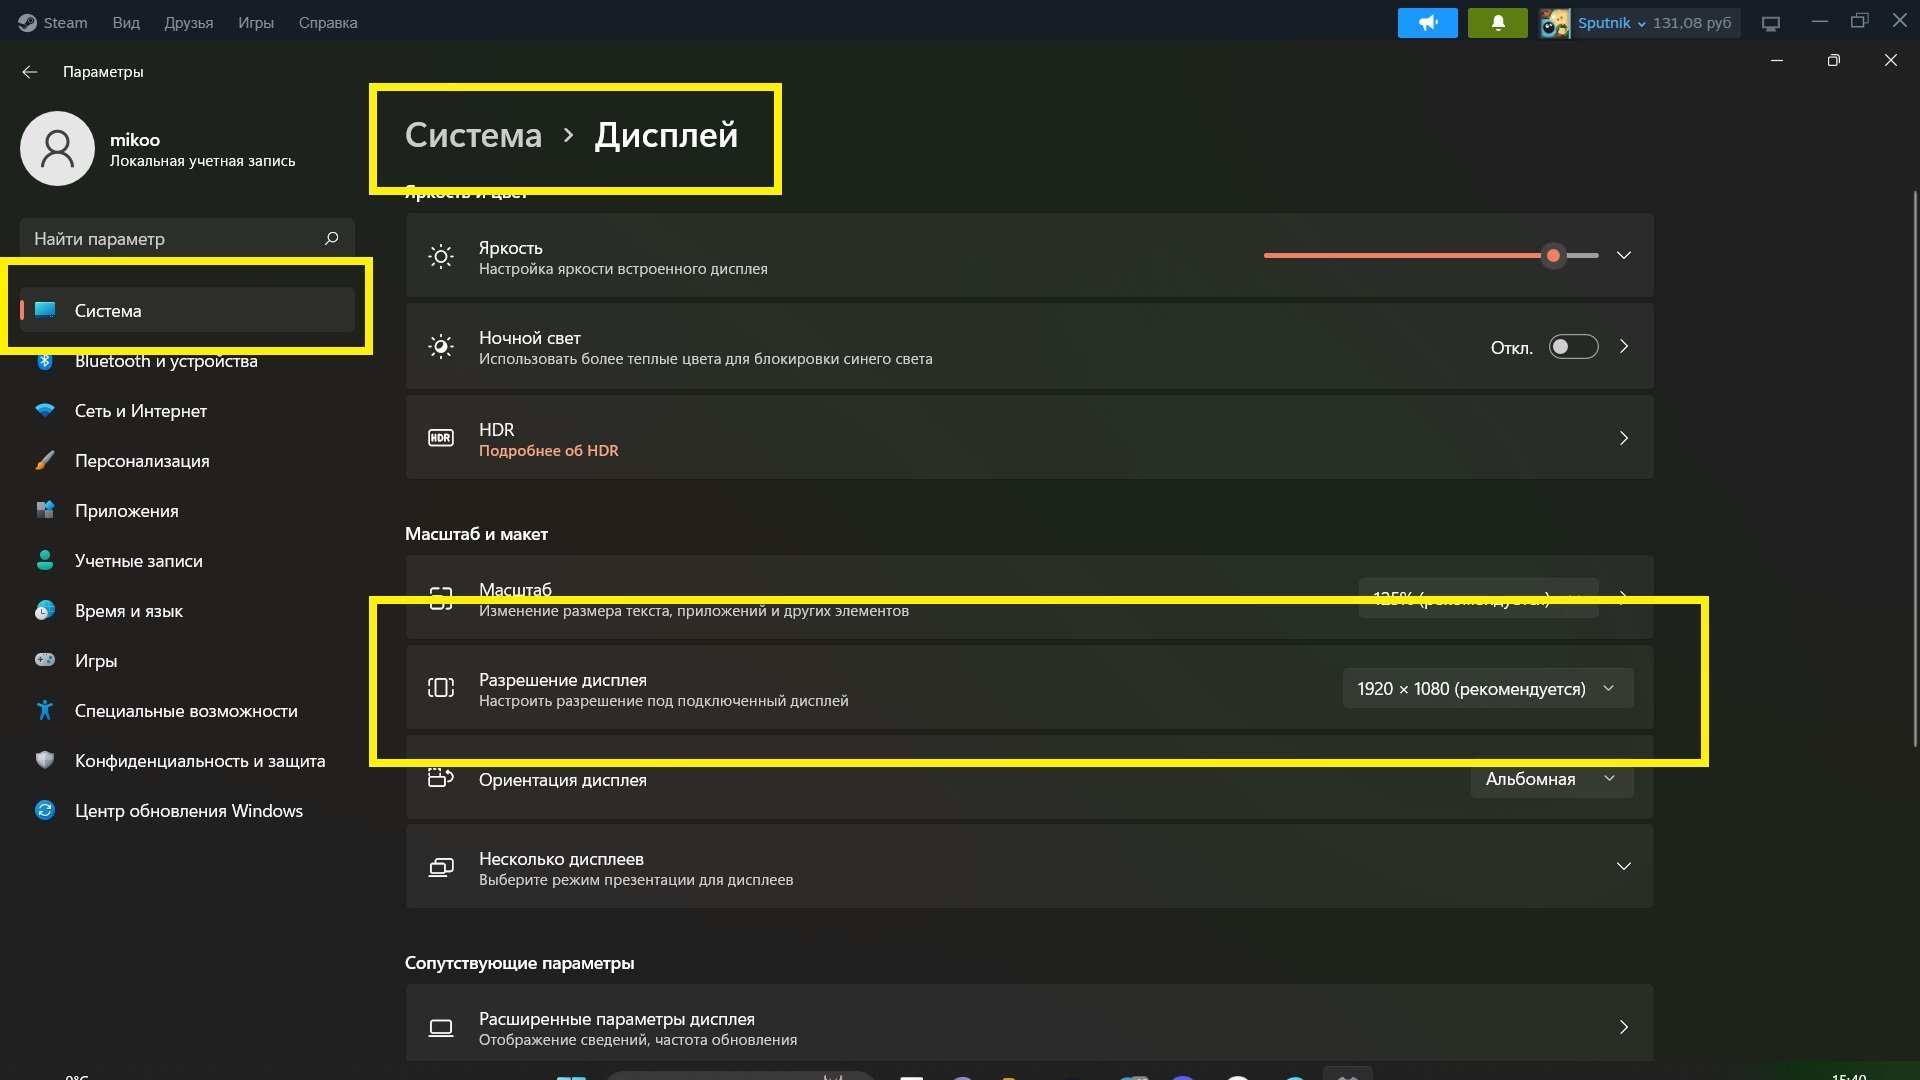Click the Sputnik profile avatar in Steam
Viewport: 1920px width, 1080px height.
click(x=1555, y=23)
